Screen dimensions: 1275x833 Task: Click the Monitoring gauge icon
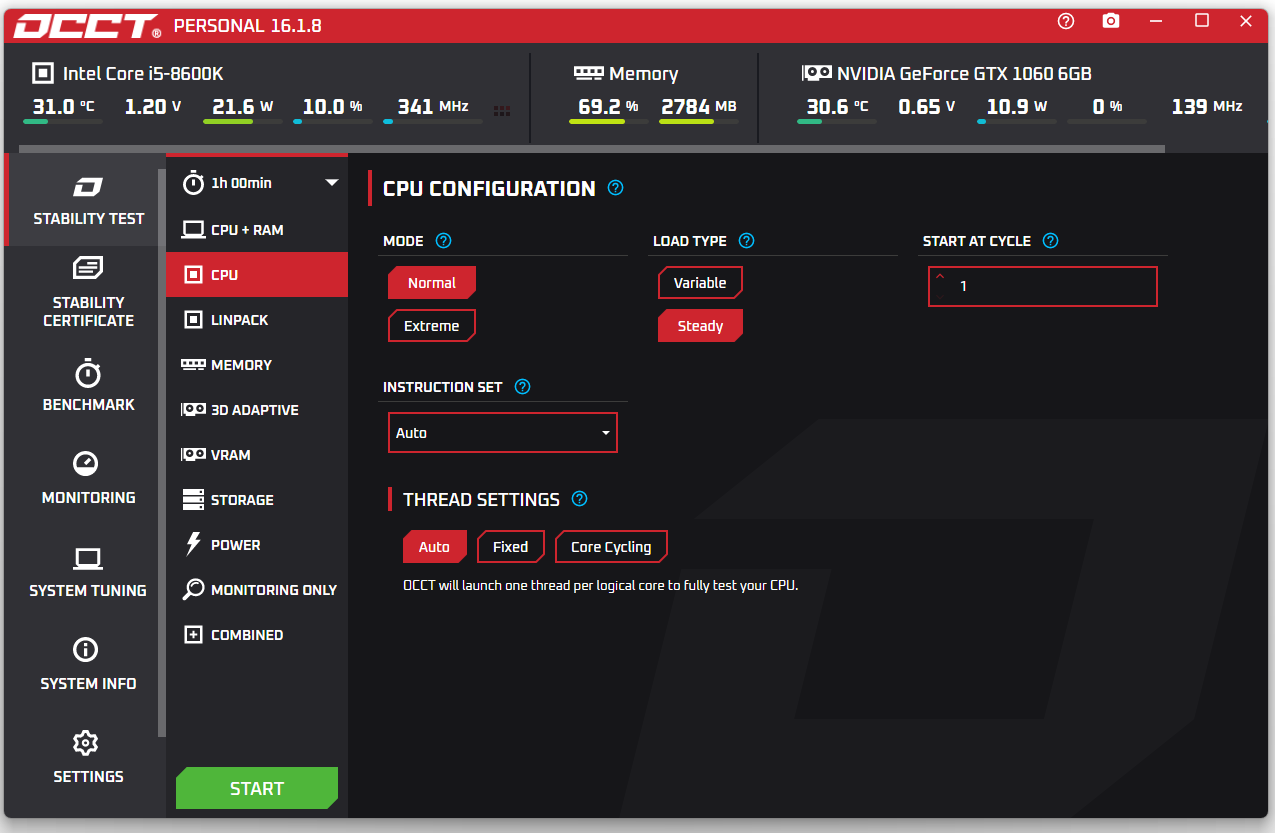coord(86,463)
